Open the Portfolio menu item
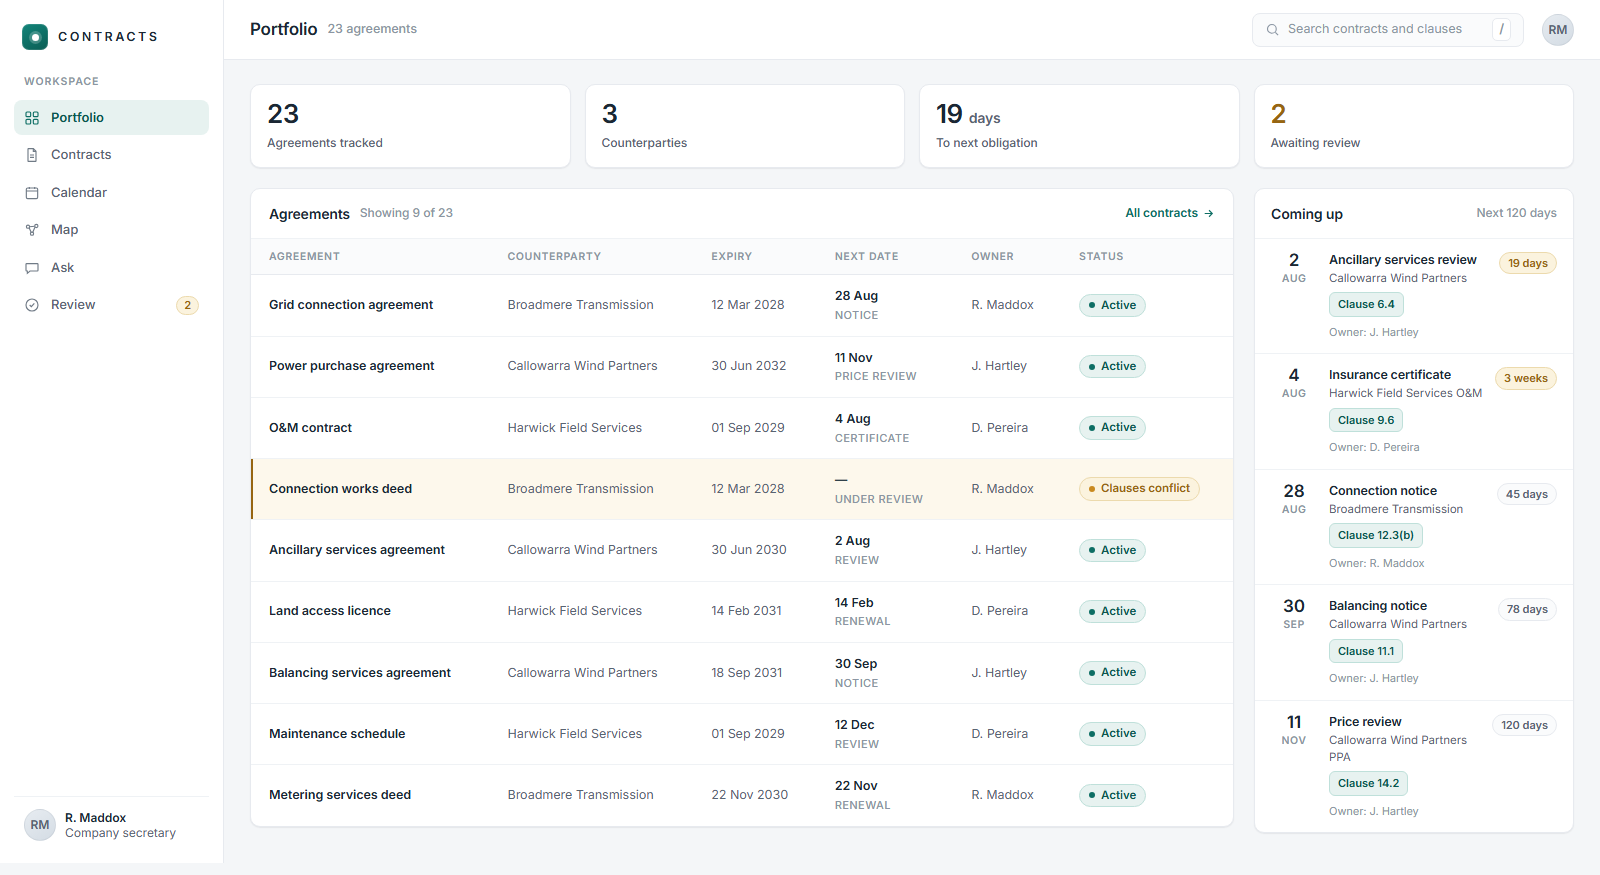Viewport: 1600px width, 875px height. click(x=111, y=117)
